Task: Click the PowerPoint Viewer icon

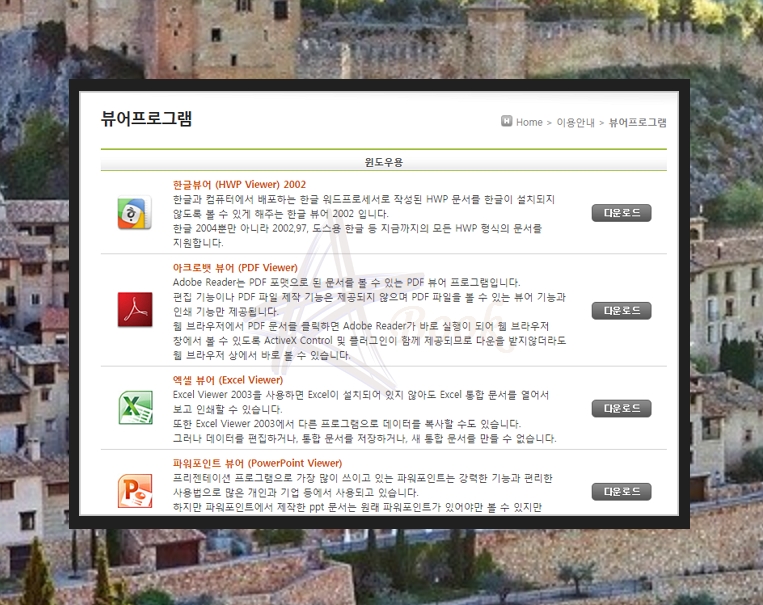Action: pos(135,491)
